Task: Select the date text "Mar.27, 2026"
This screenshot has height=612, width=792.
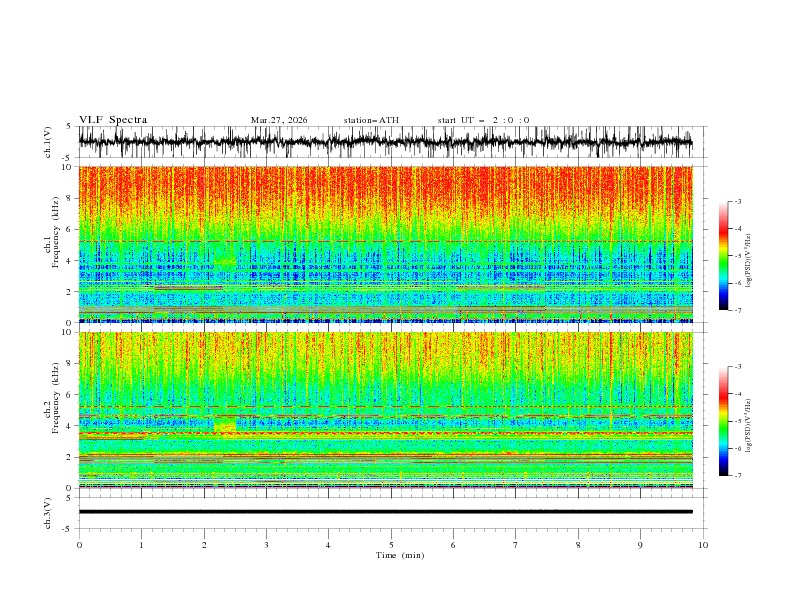Action: [x=279, y=120]
